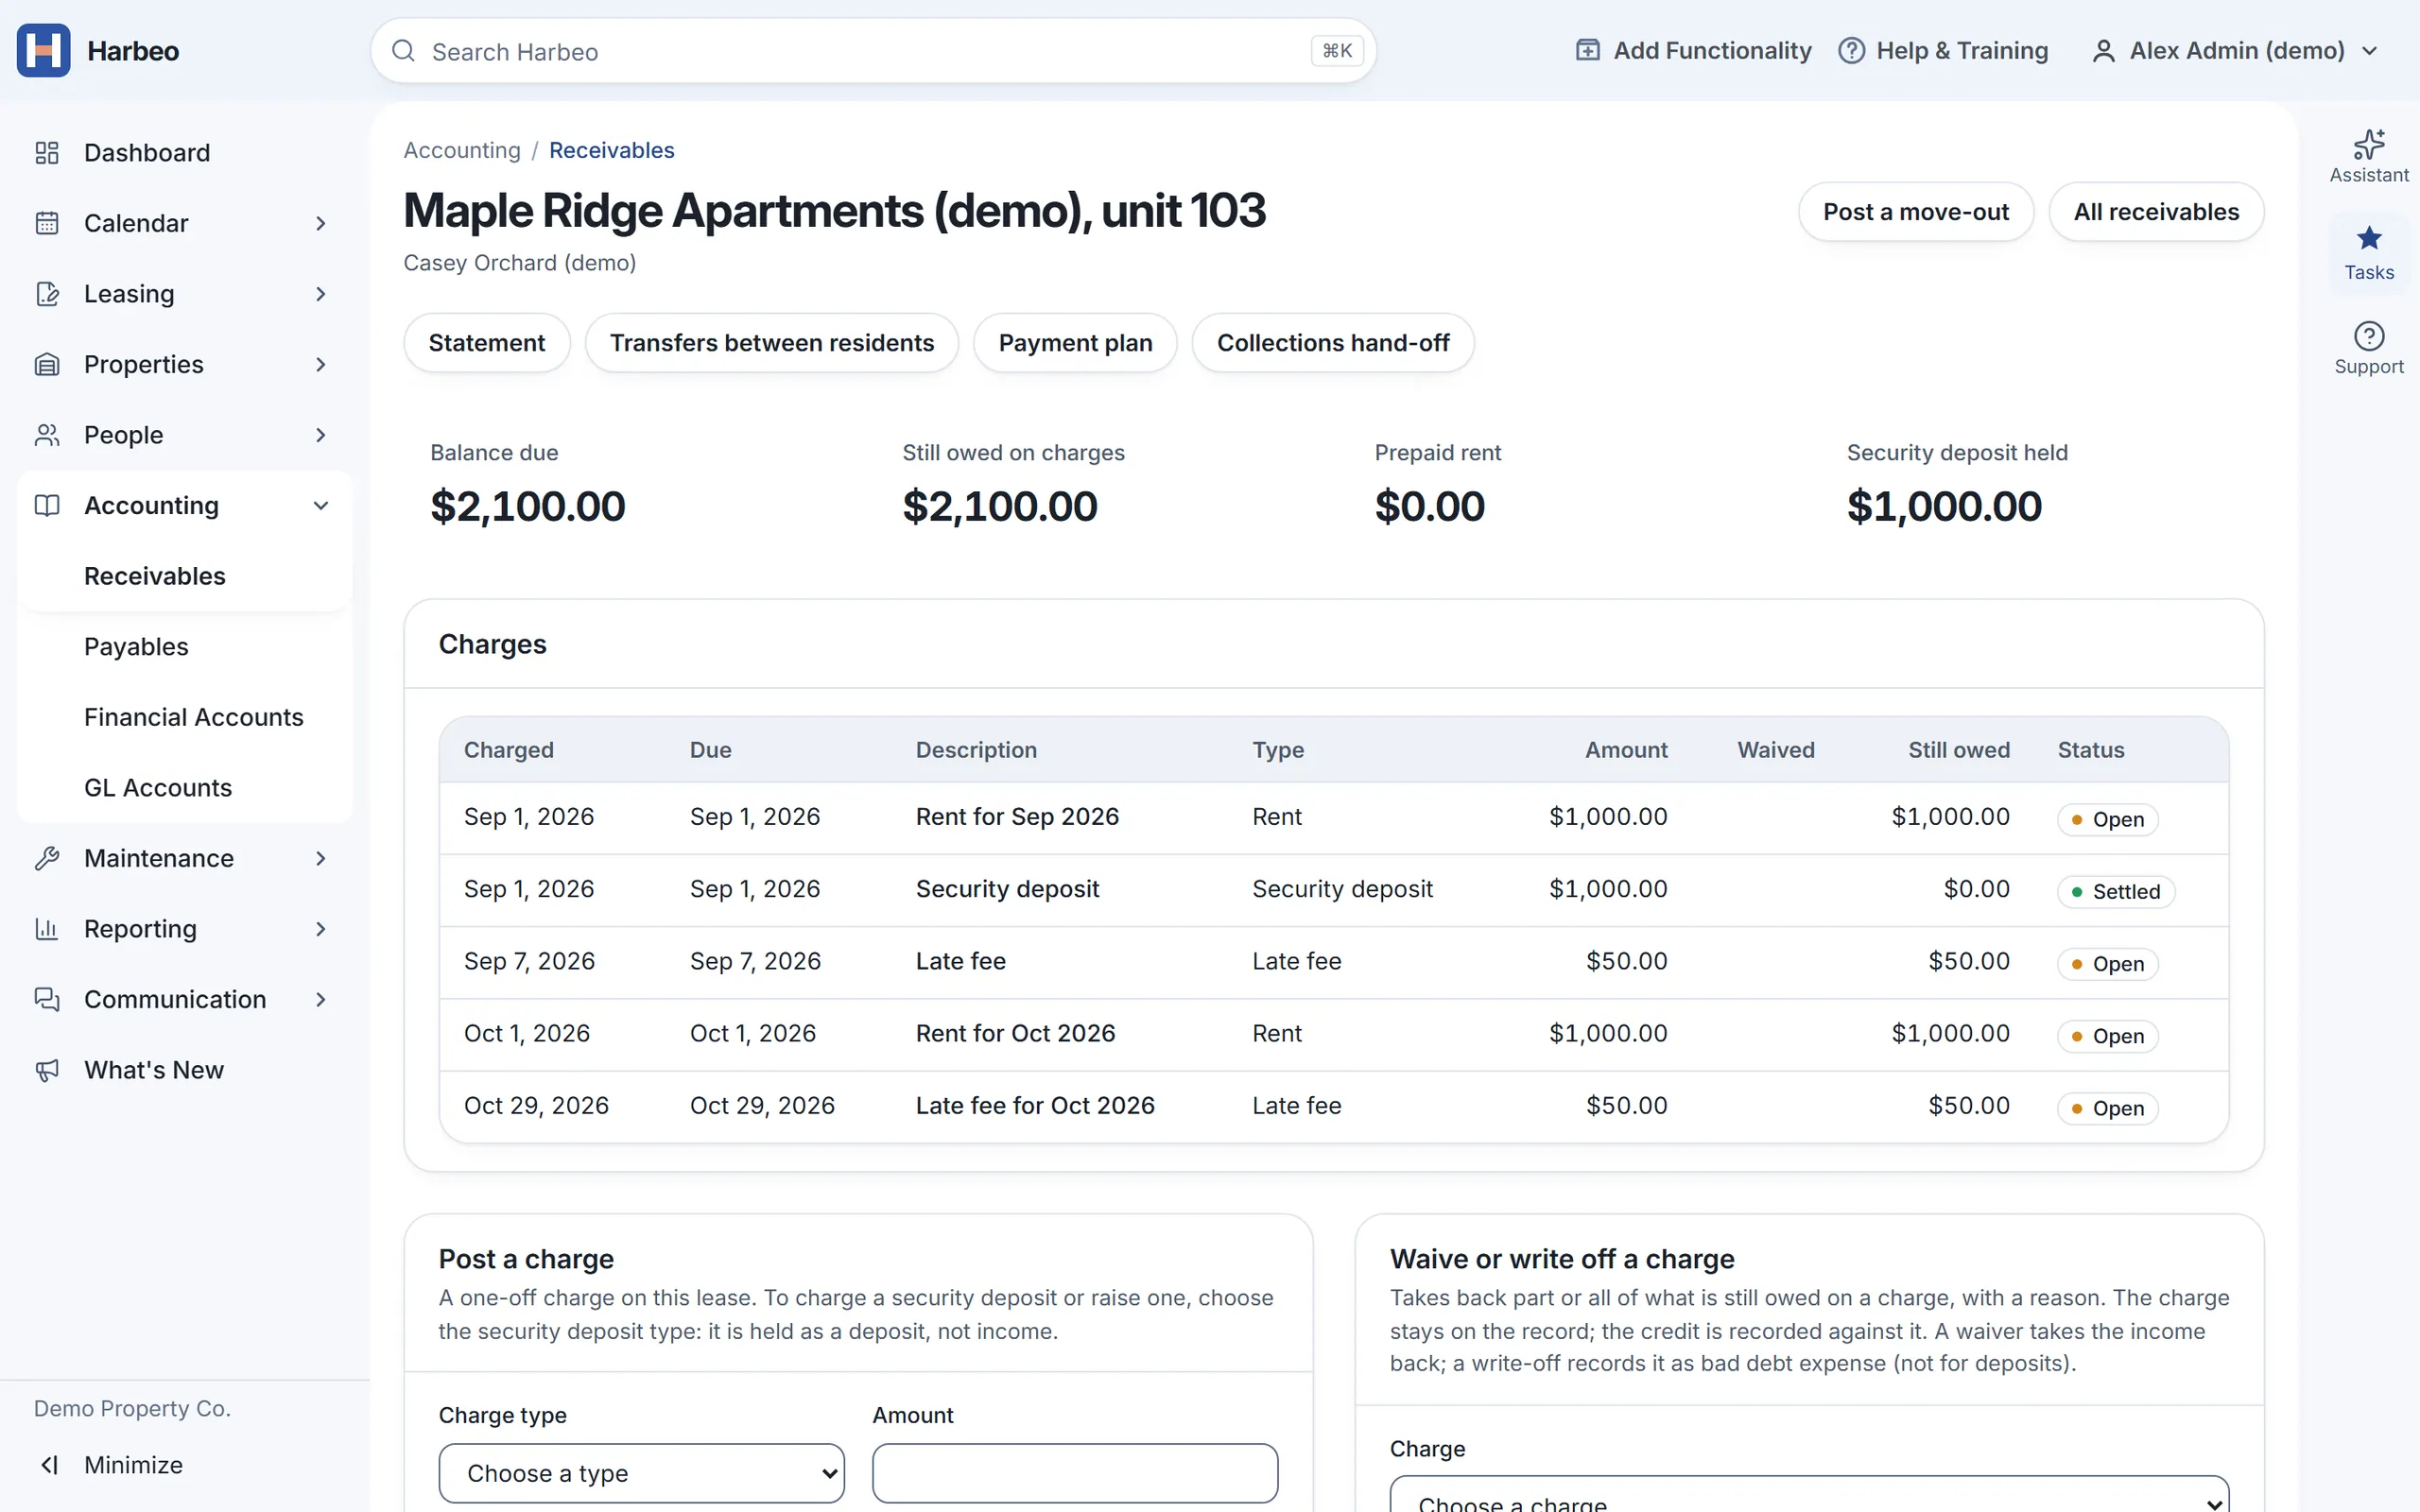Expand the Reporting menu chevron
Viewport: 2420px width, 1512px height.
[x=321, y=929]
